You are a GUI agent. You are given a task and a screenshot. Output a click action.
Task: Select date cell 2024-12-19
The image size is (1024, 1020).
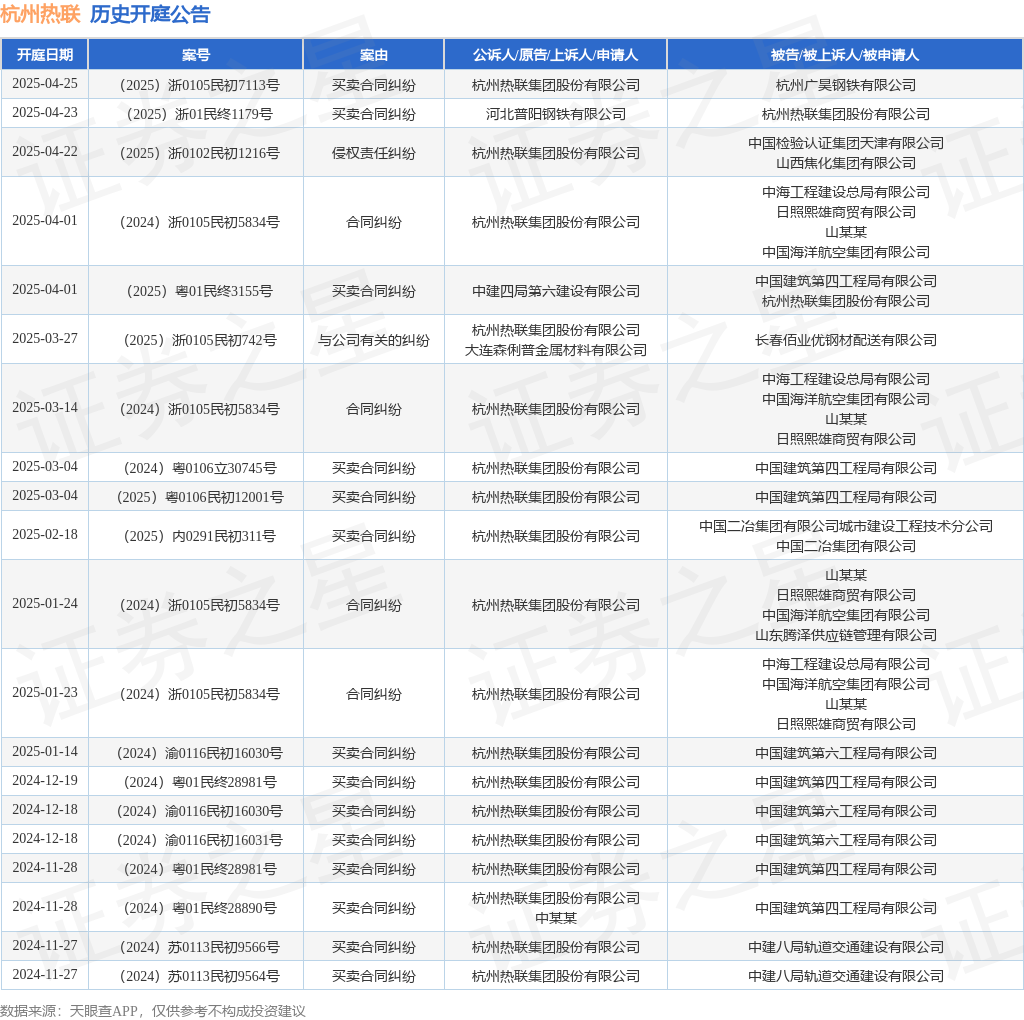pyautogui.click(x=44, y=780)
